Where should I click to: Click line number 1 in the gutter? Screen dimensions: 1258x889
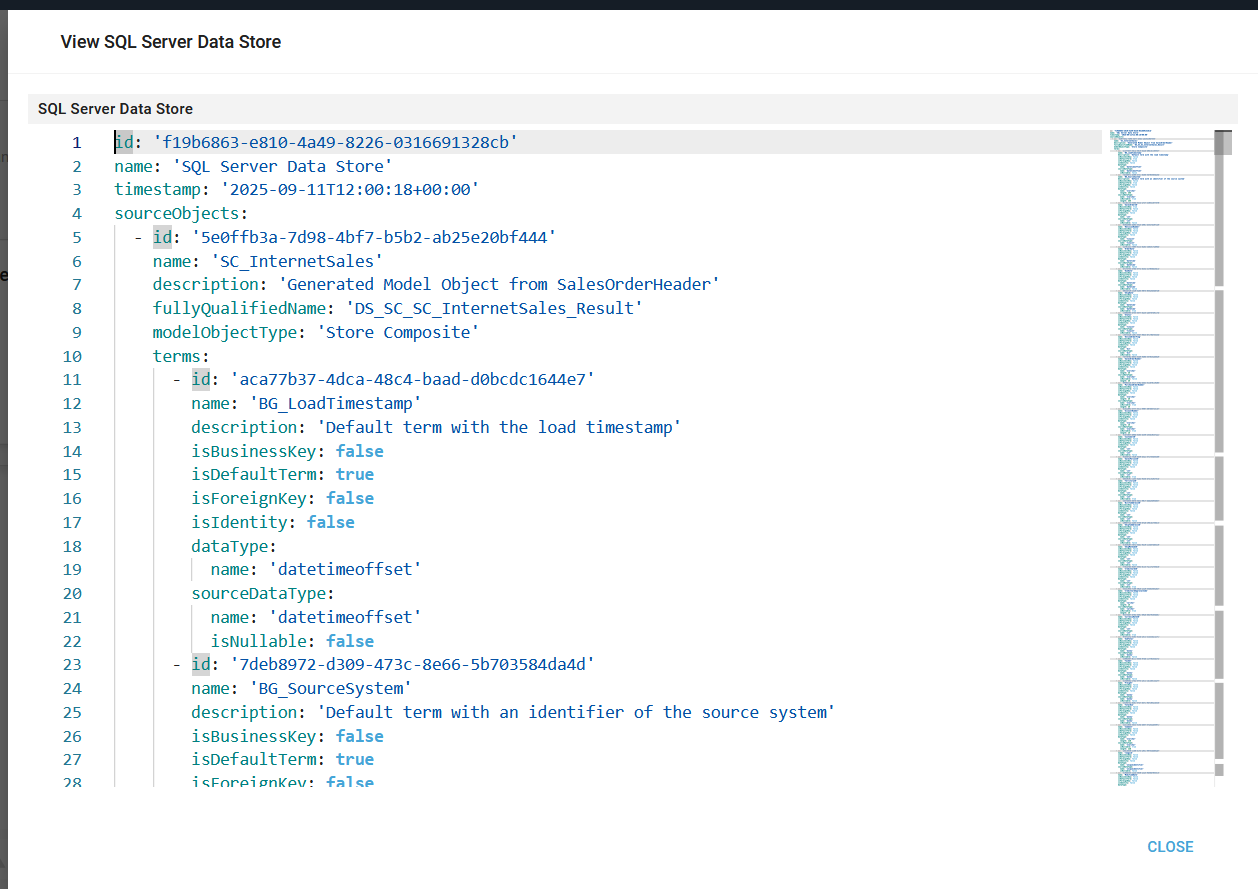point(76,142)
